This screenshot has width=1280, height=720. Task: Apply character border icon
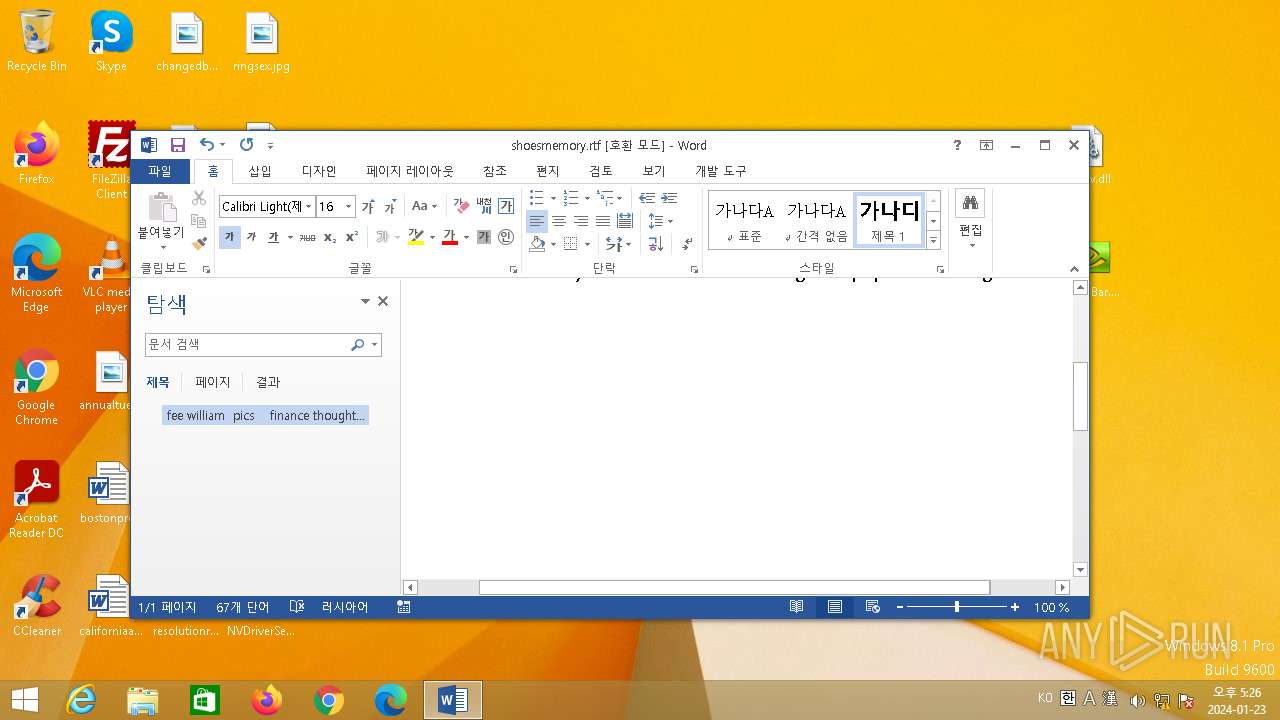(x=506, y=207)
